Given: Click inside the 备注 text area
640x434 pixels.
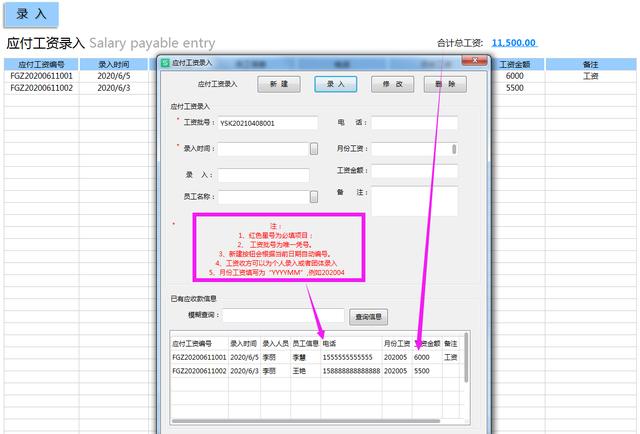Looking at the screenshot, I should pos(415,201).
